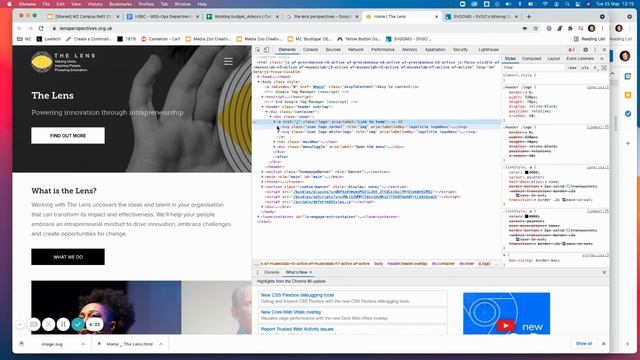Close the downloads bar with its X
Viewport: 640px width, 360px height.
(603, 344)
